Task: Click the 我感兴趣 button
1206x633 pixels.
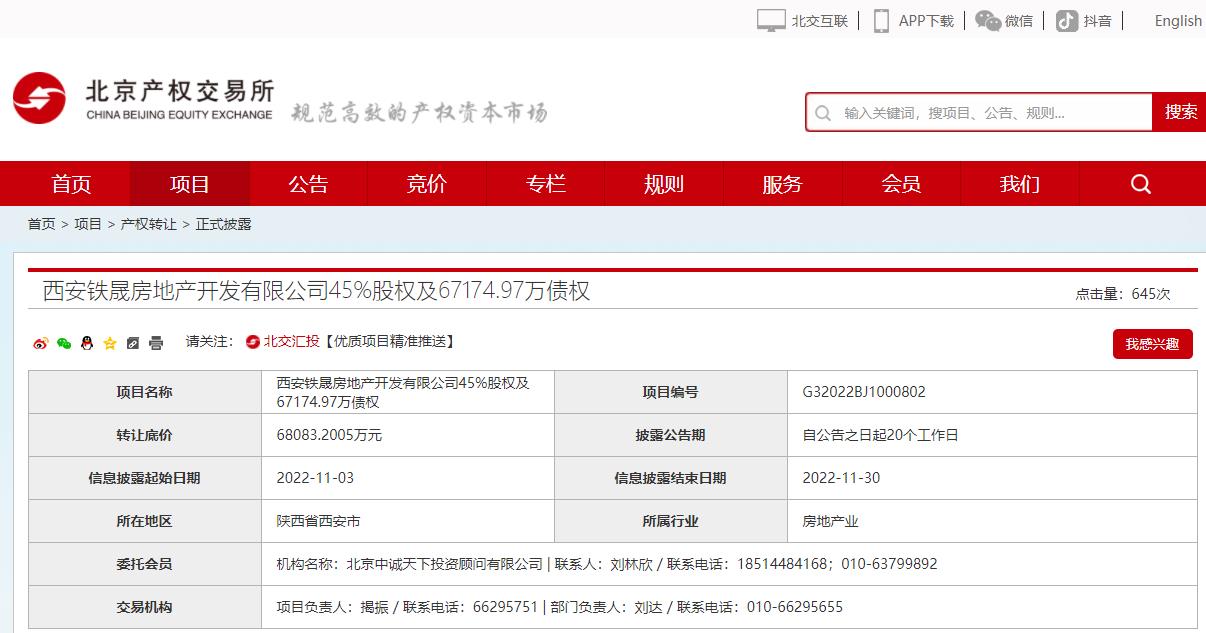Action: (x=1152, y=344)
